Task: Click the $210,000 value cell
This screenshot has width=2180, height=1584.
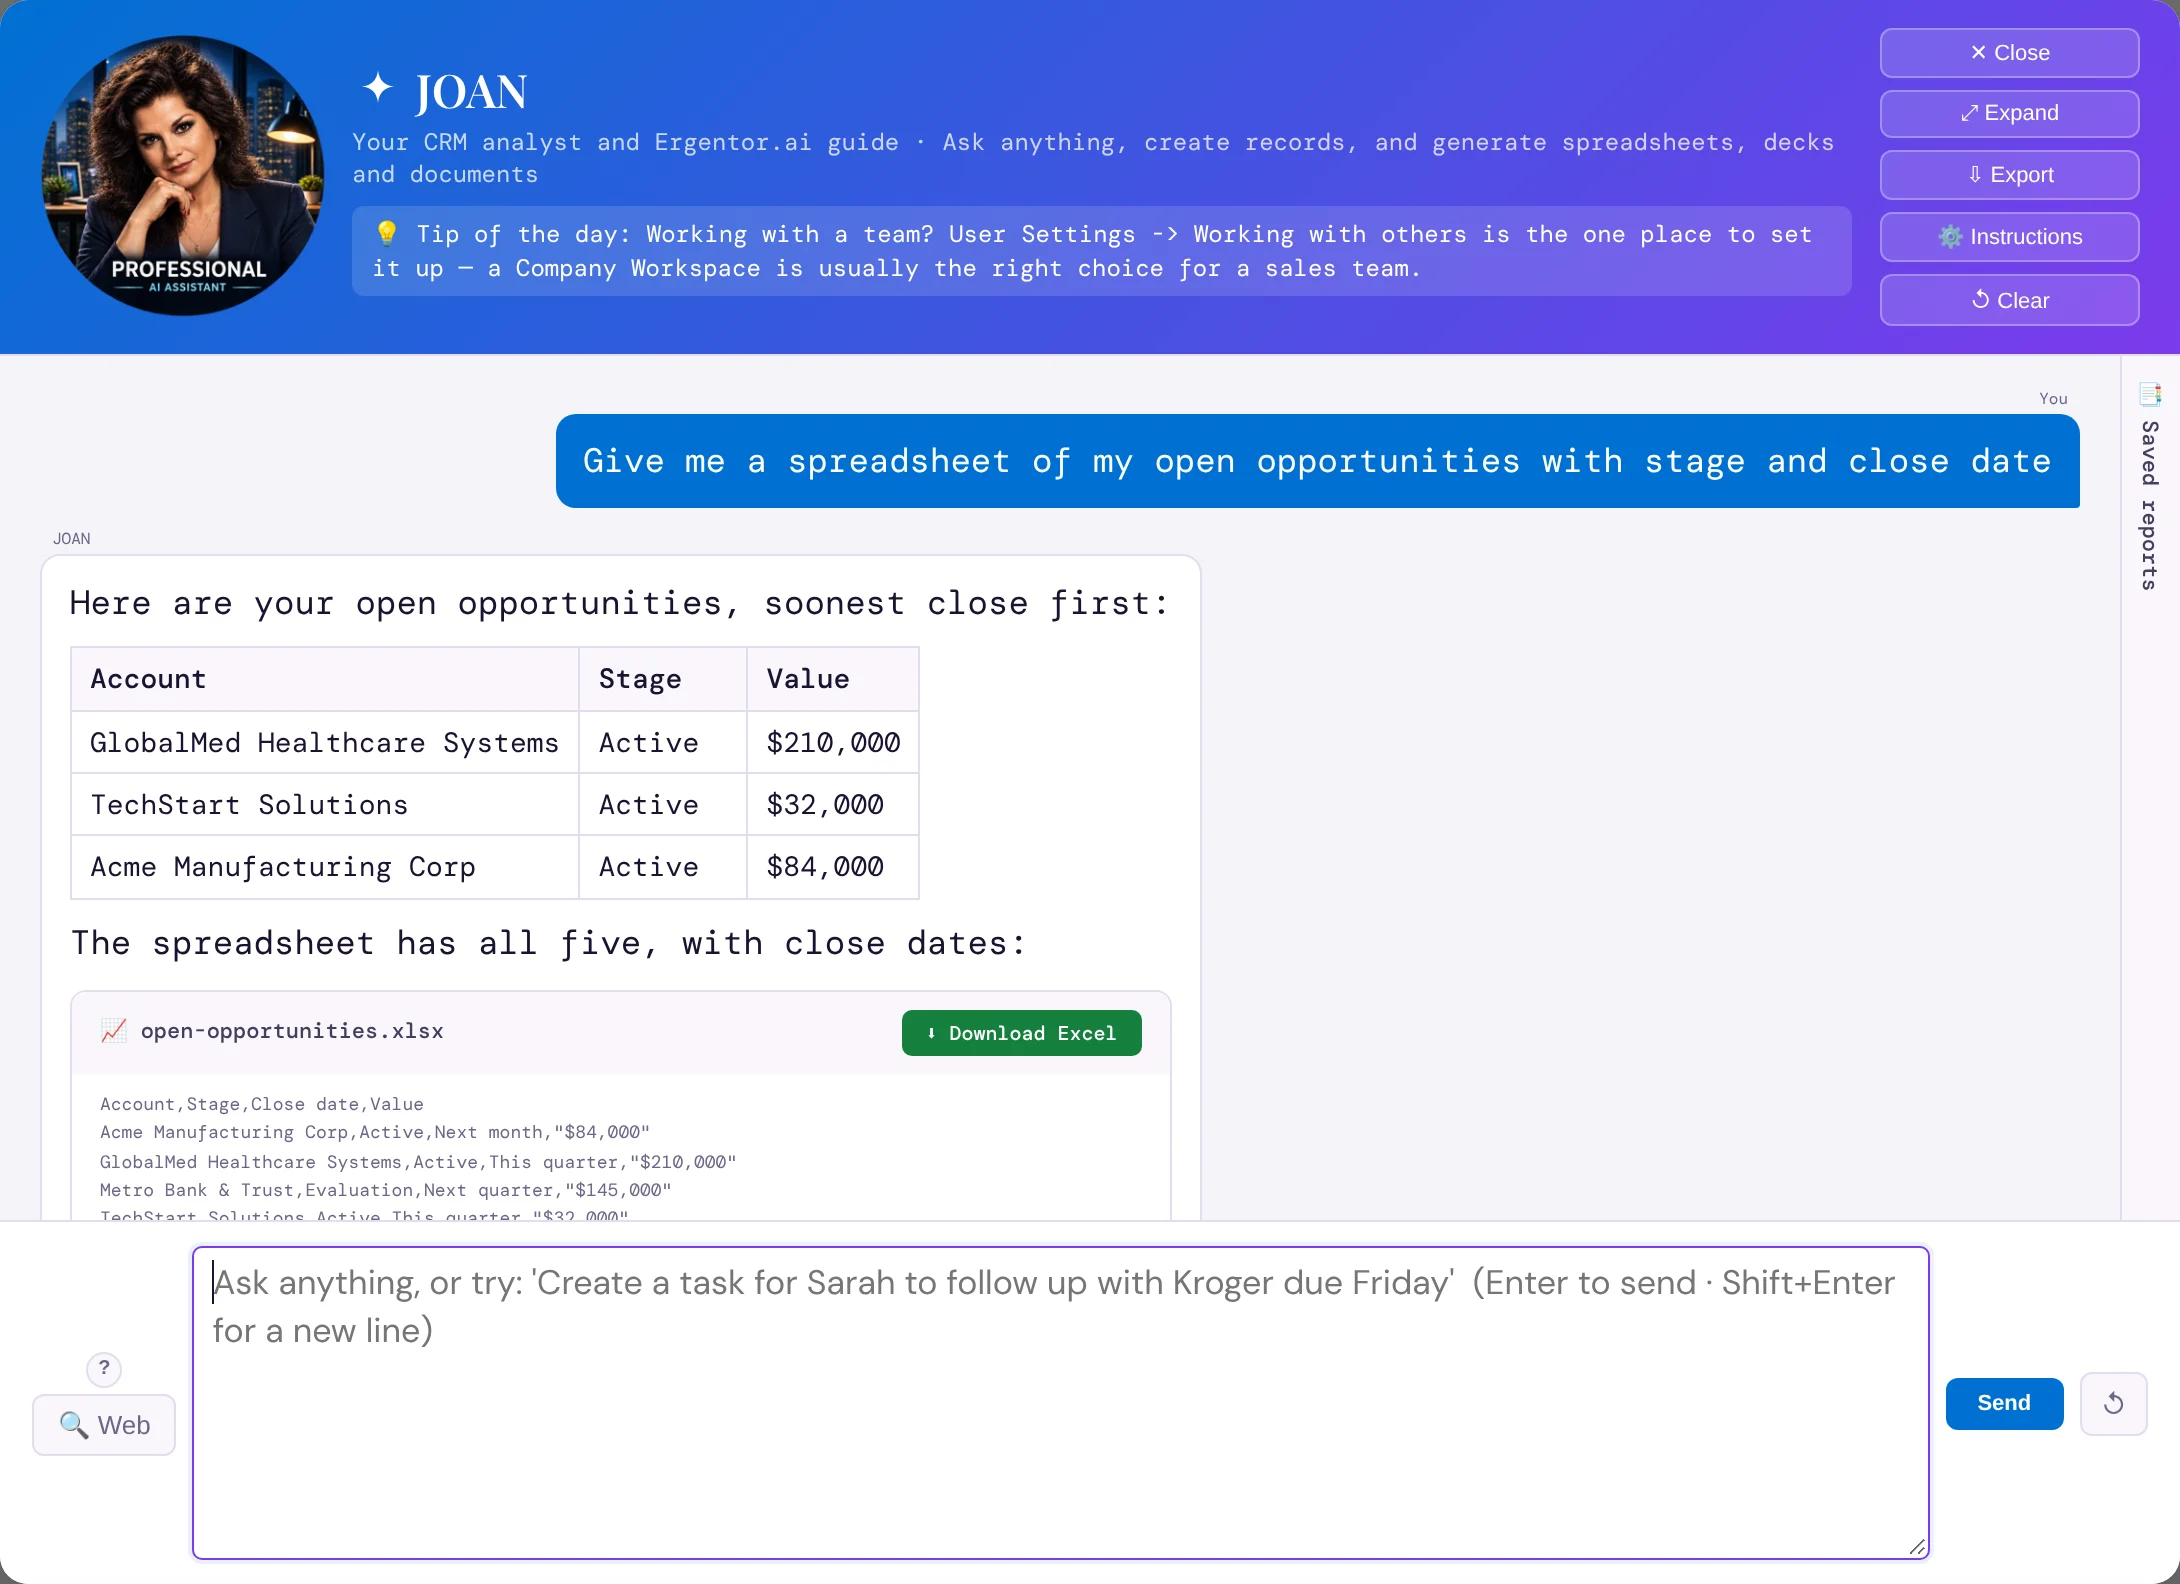Action: tap(832, 743)
